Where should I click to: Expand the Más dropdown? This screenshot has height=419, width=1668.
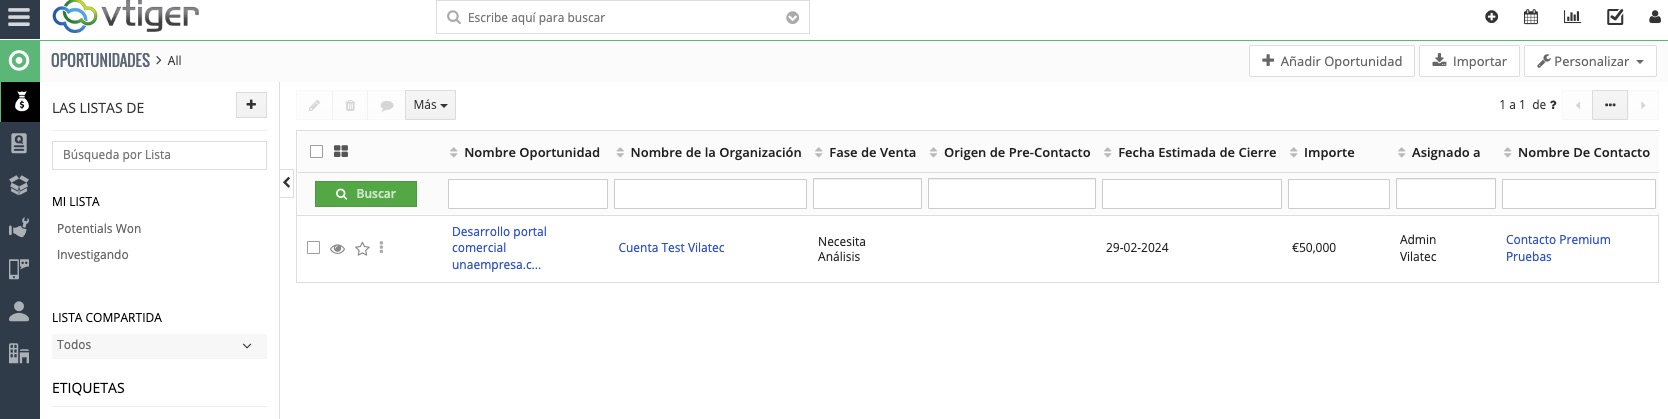[x=430, y=105]
